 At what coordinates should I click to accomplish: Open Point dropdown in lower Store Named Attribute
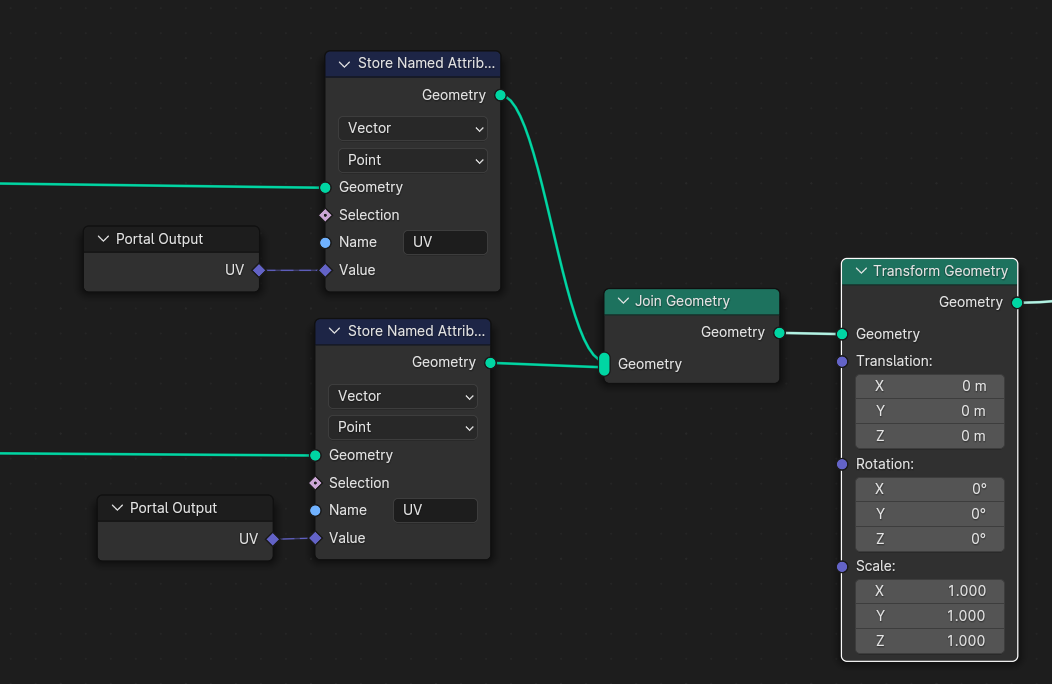tap(403, 428)
